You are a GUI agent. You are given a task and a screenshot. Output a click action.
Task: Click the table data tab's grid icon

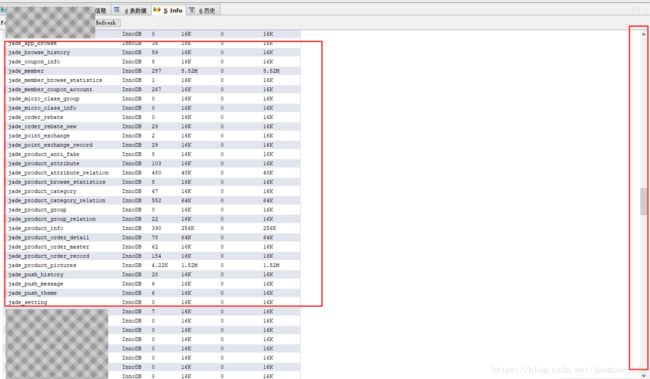point(117,10)
